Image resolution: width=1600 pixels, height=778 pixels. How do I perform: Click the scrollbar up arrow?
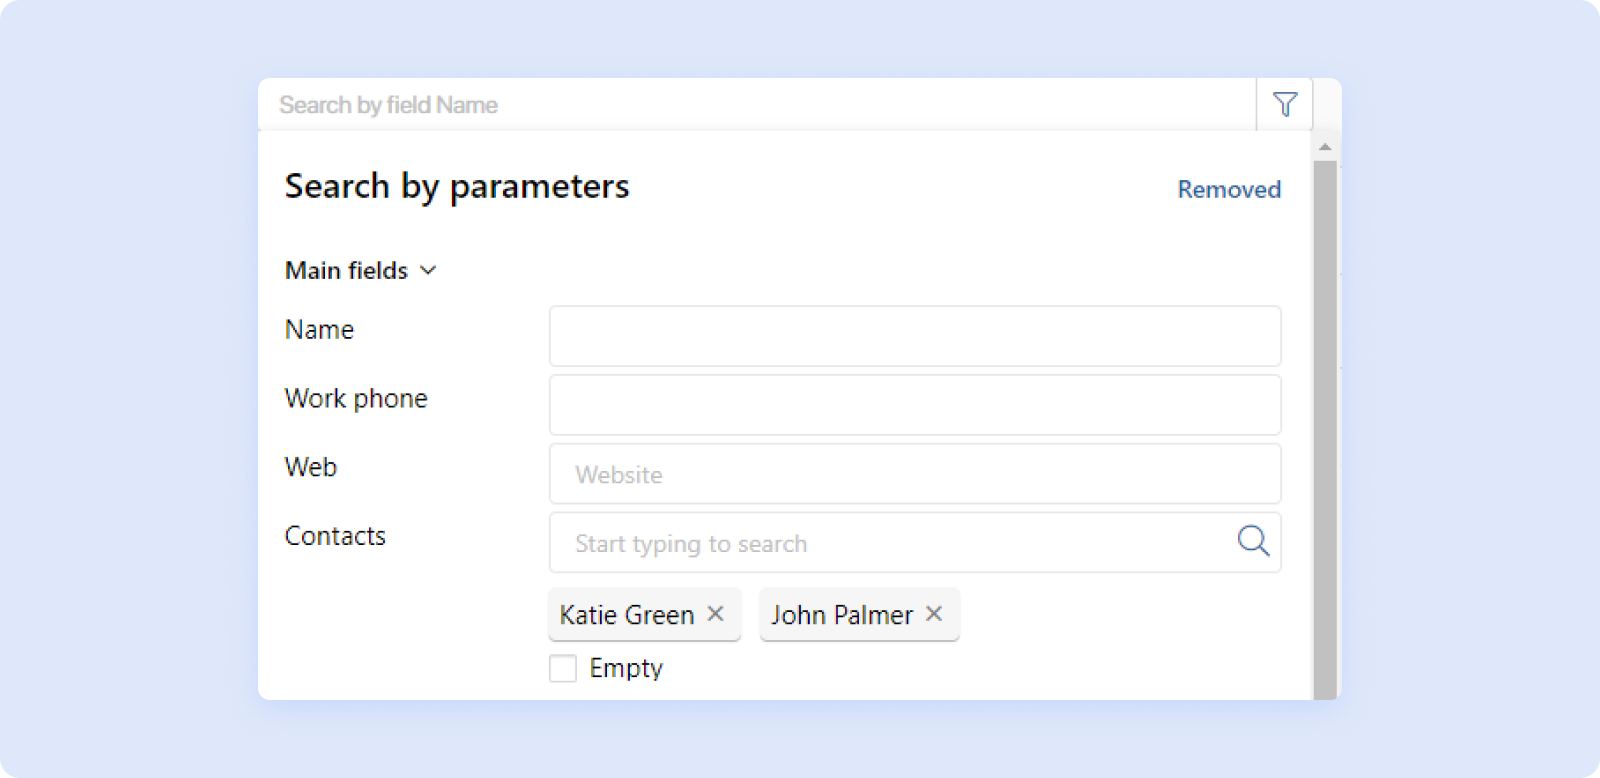1325,147
